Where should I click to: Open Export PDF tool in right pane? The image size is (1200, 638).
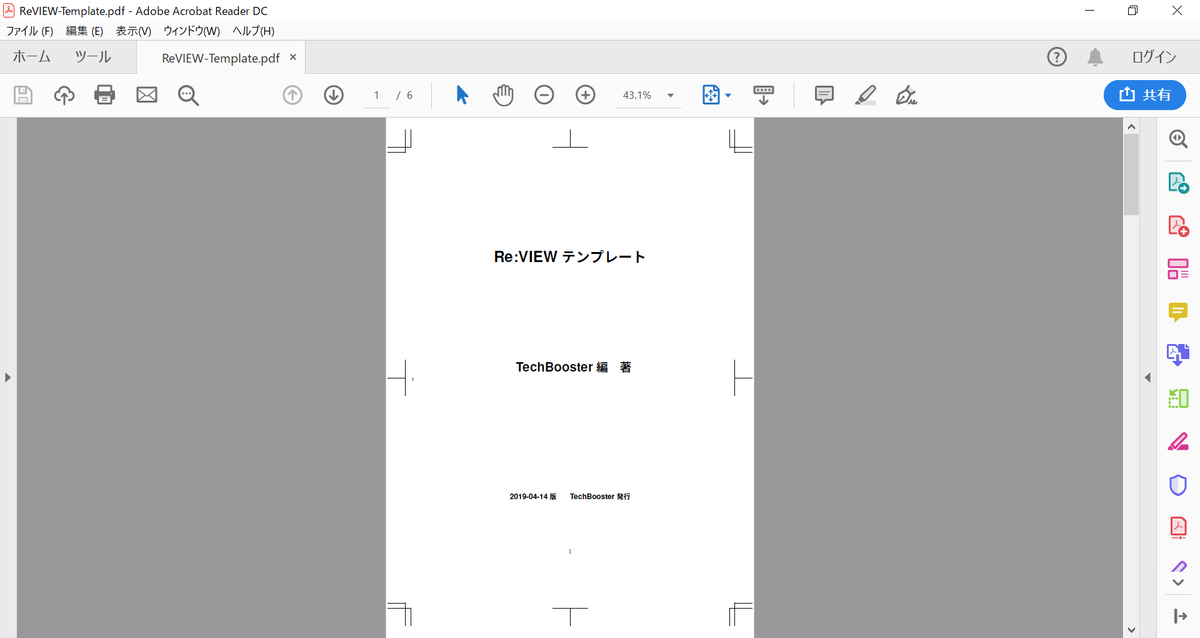click(1178, 183)
